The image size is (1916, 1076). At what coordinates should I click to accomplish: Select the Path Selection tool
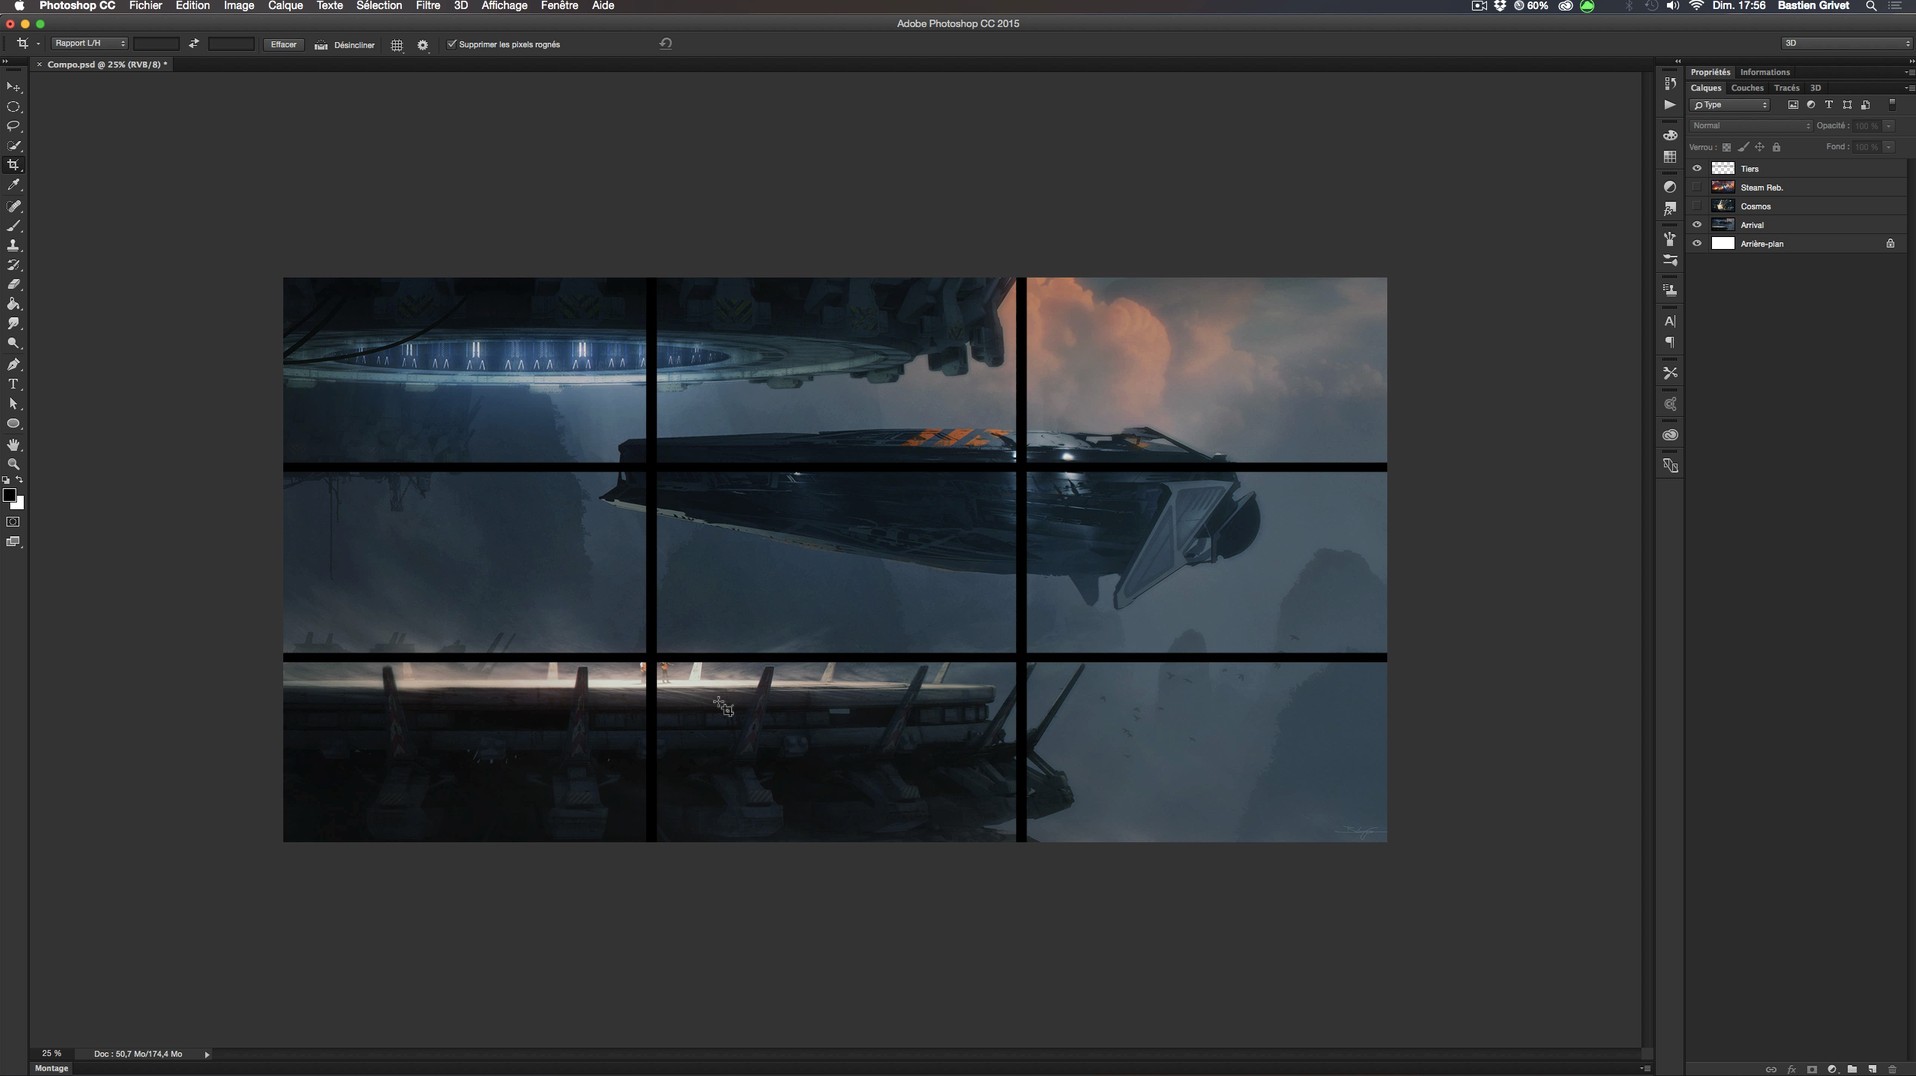(x=14, y=404)
